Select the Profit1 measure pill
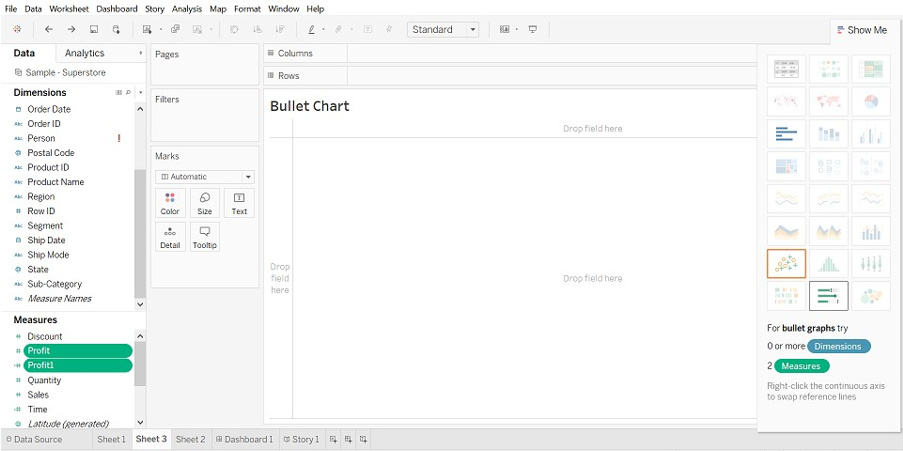The height and width of the screenshot is (451, 903). tap(78, 365)
